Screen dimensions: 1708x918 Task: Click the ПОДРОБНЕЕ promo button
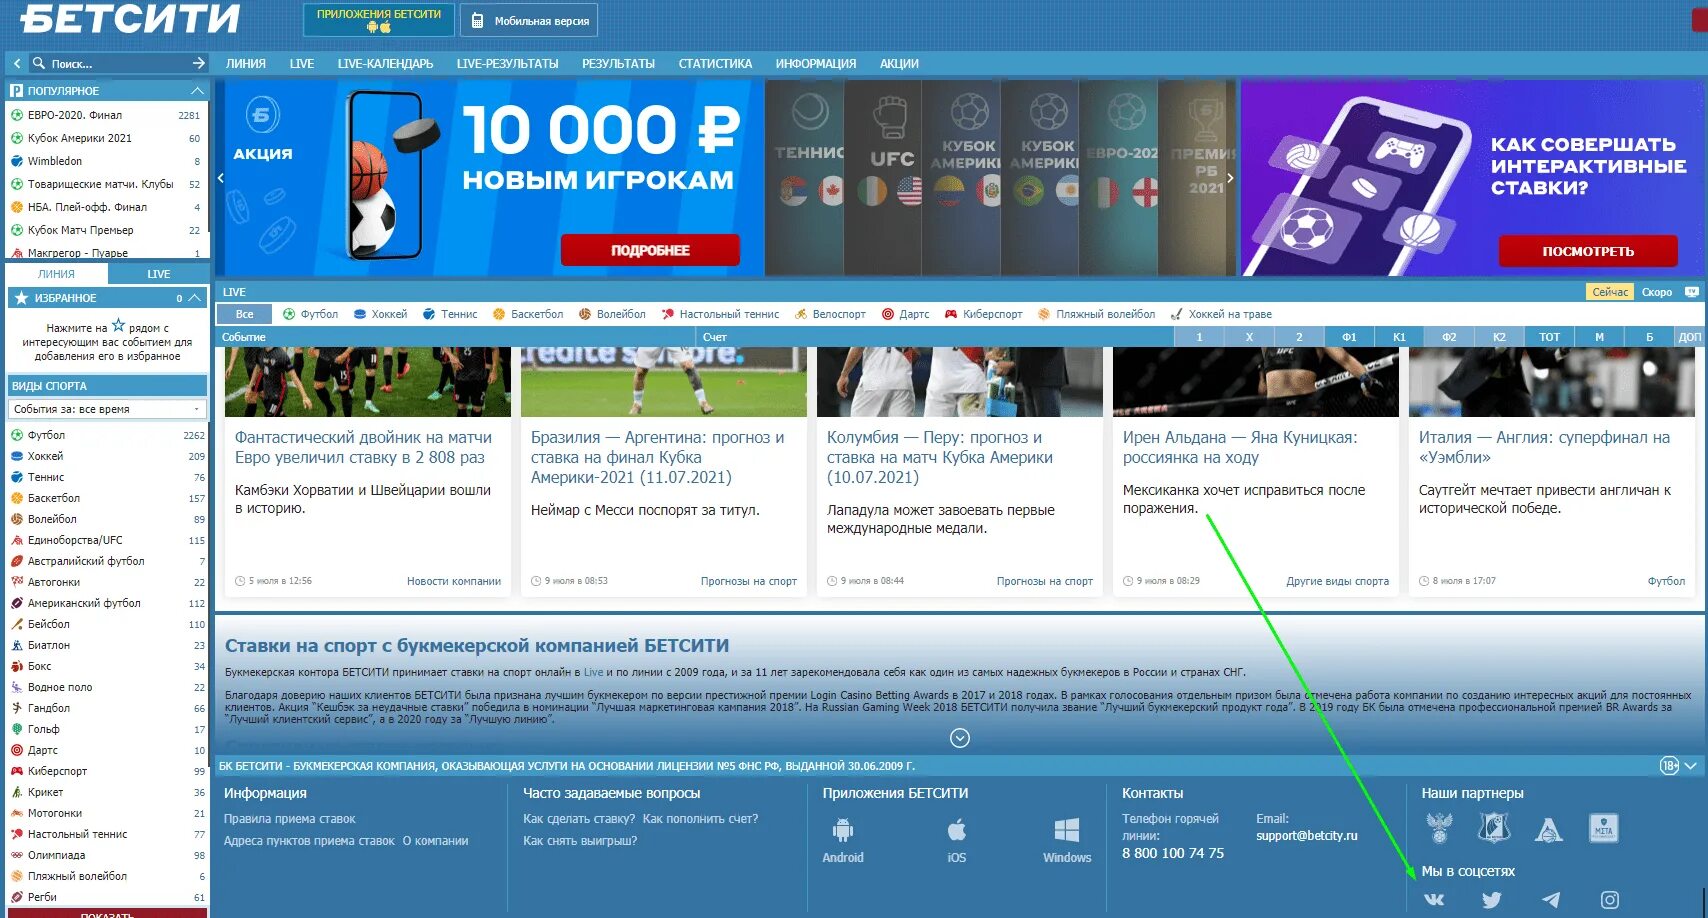(x=650, y=250)
